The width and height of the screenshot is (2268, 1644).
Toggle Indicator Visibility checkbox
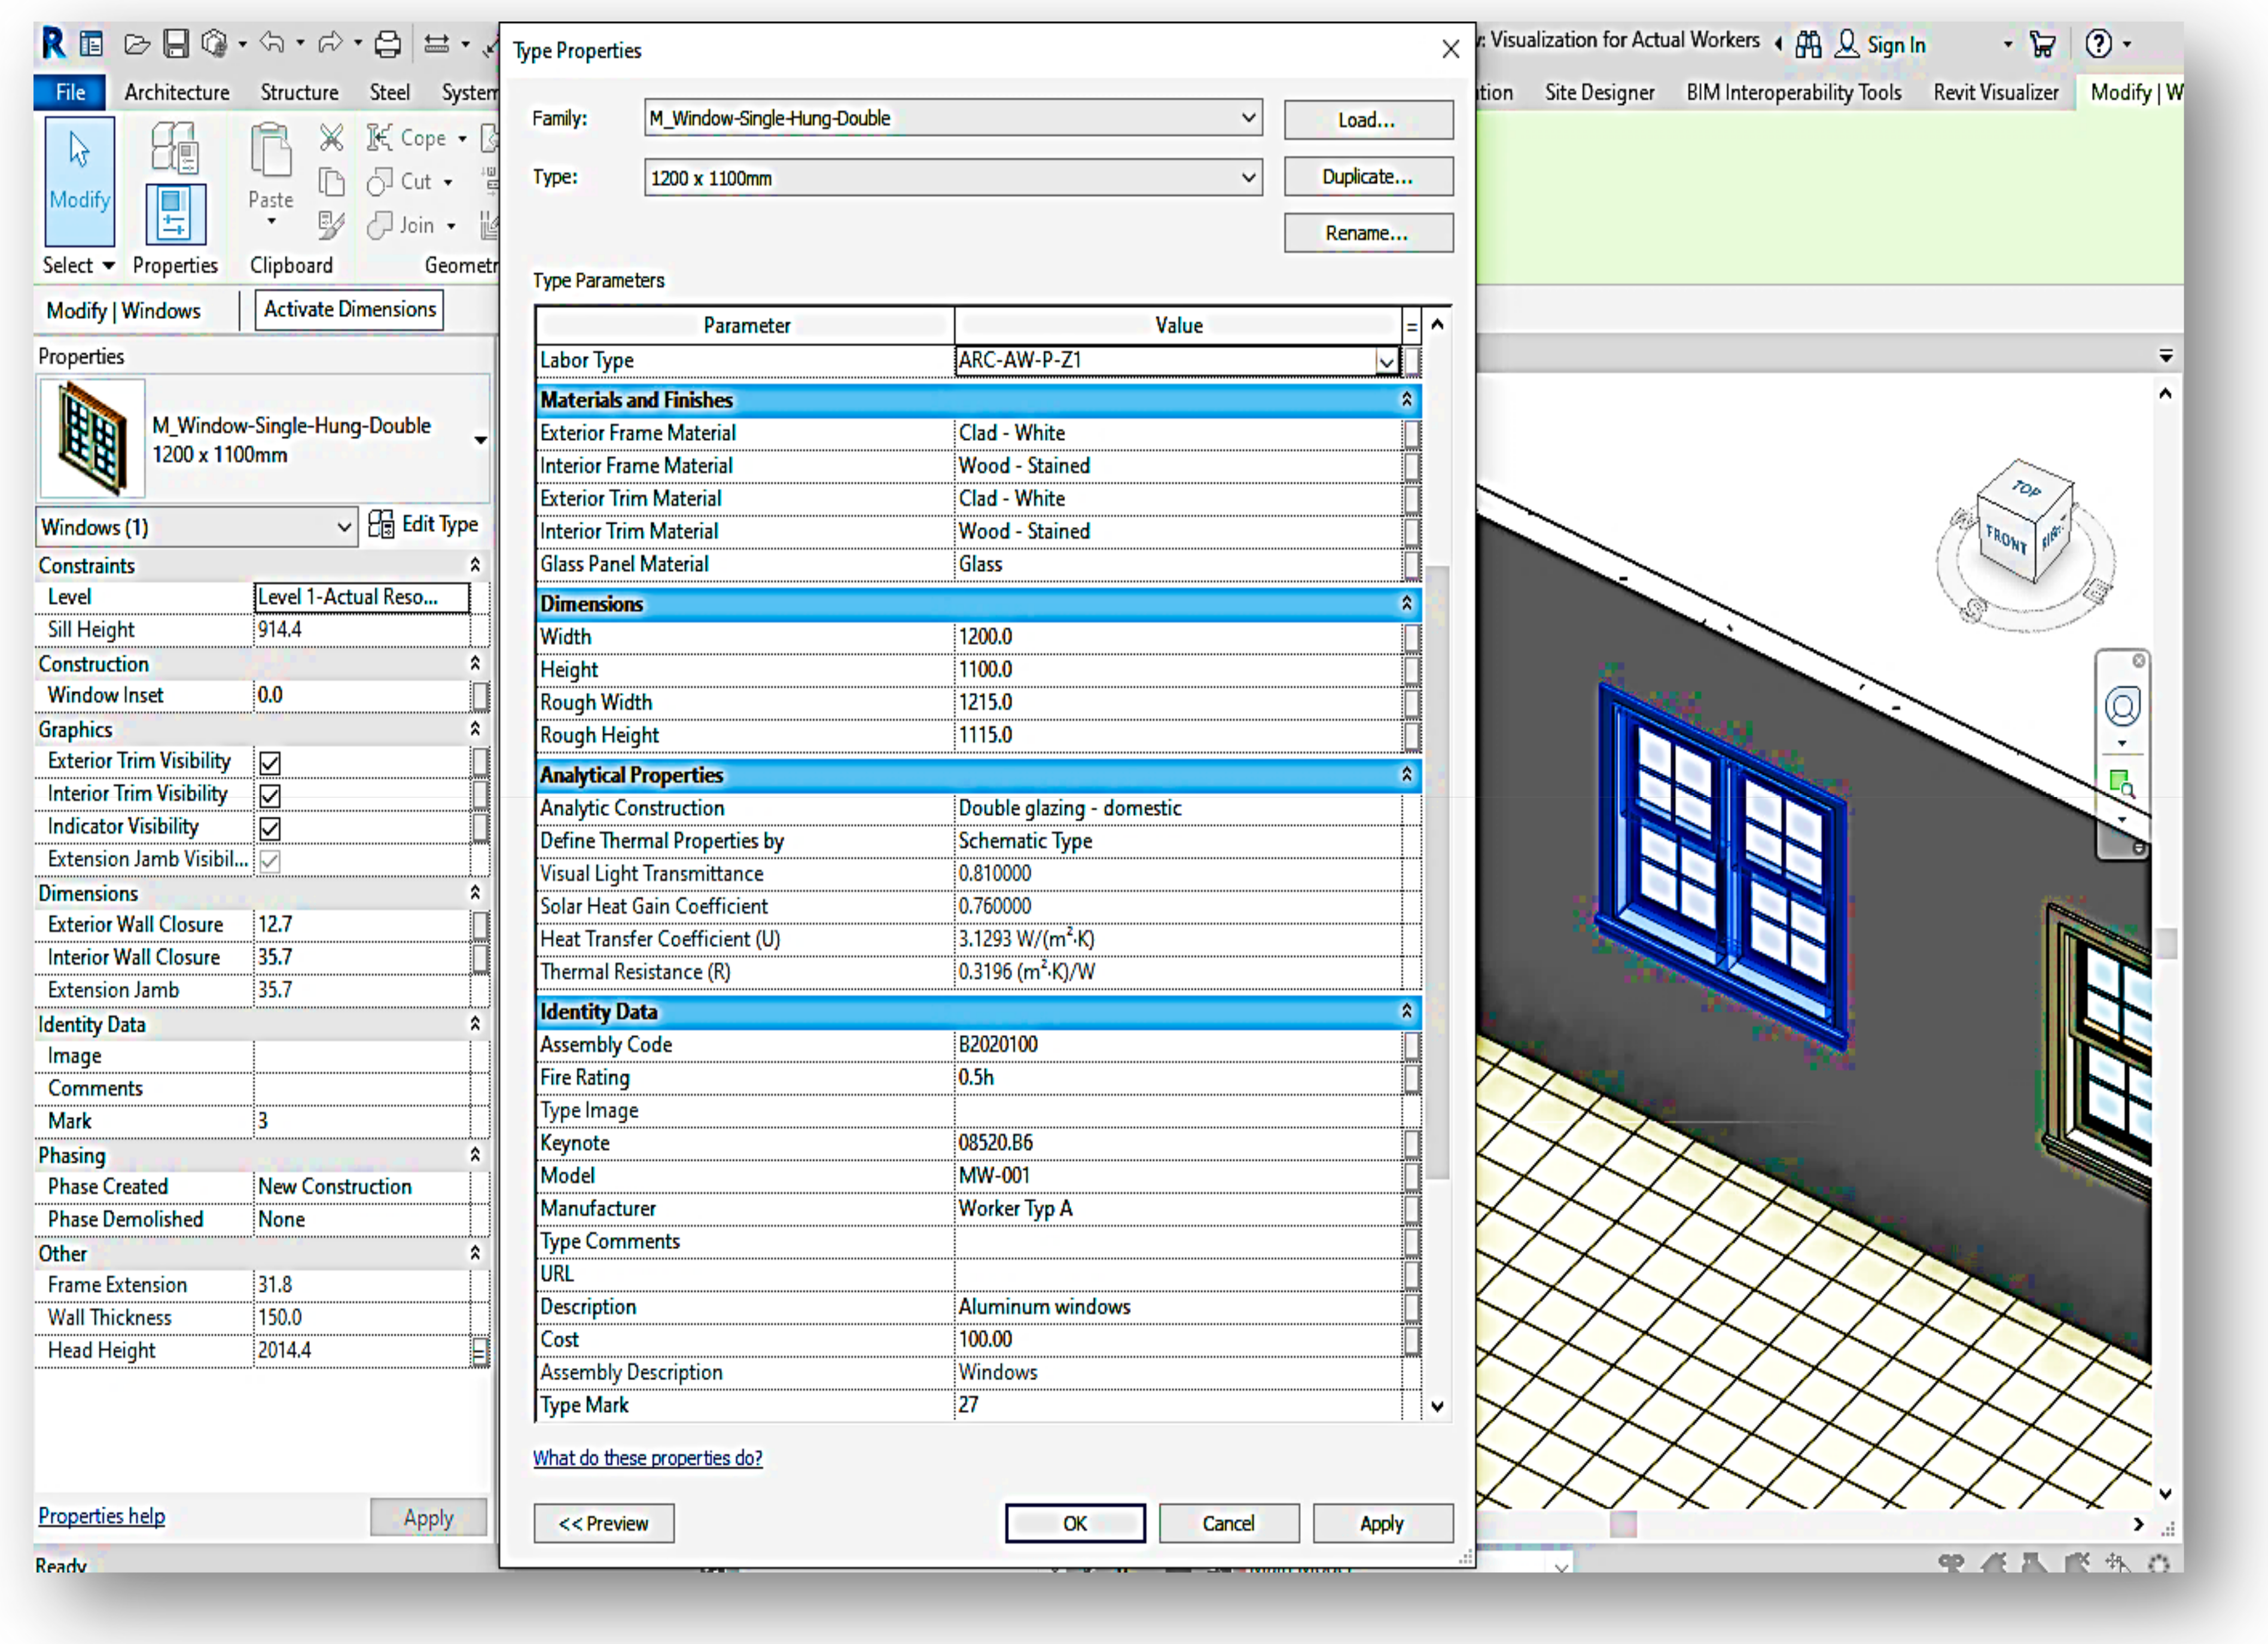click(270, 829)
